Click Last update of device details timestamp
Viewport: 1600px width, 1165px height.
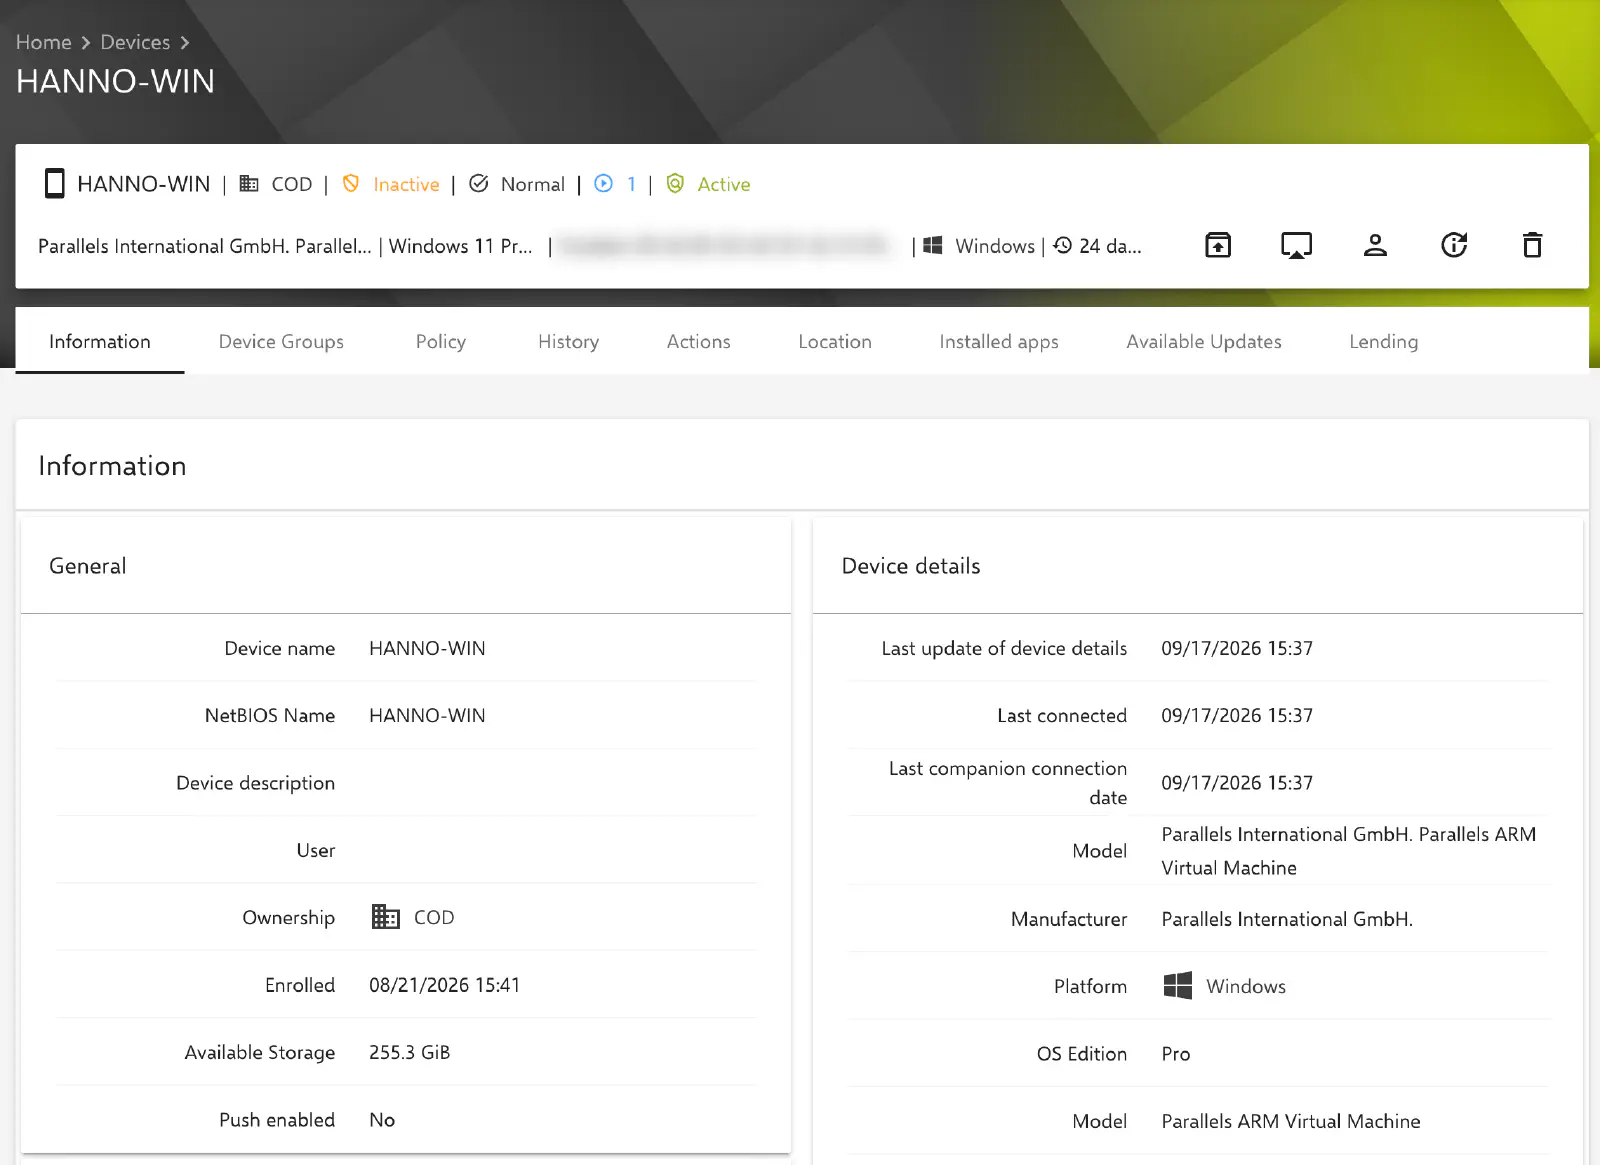pos(1237,648)
